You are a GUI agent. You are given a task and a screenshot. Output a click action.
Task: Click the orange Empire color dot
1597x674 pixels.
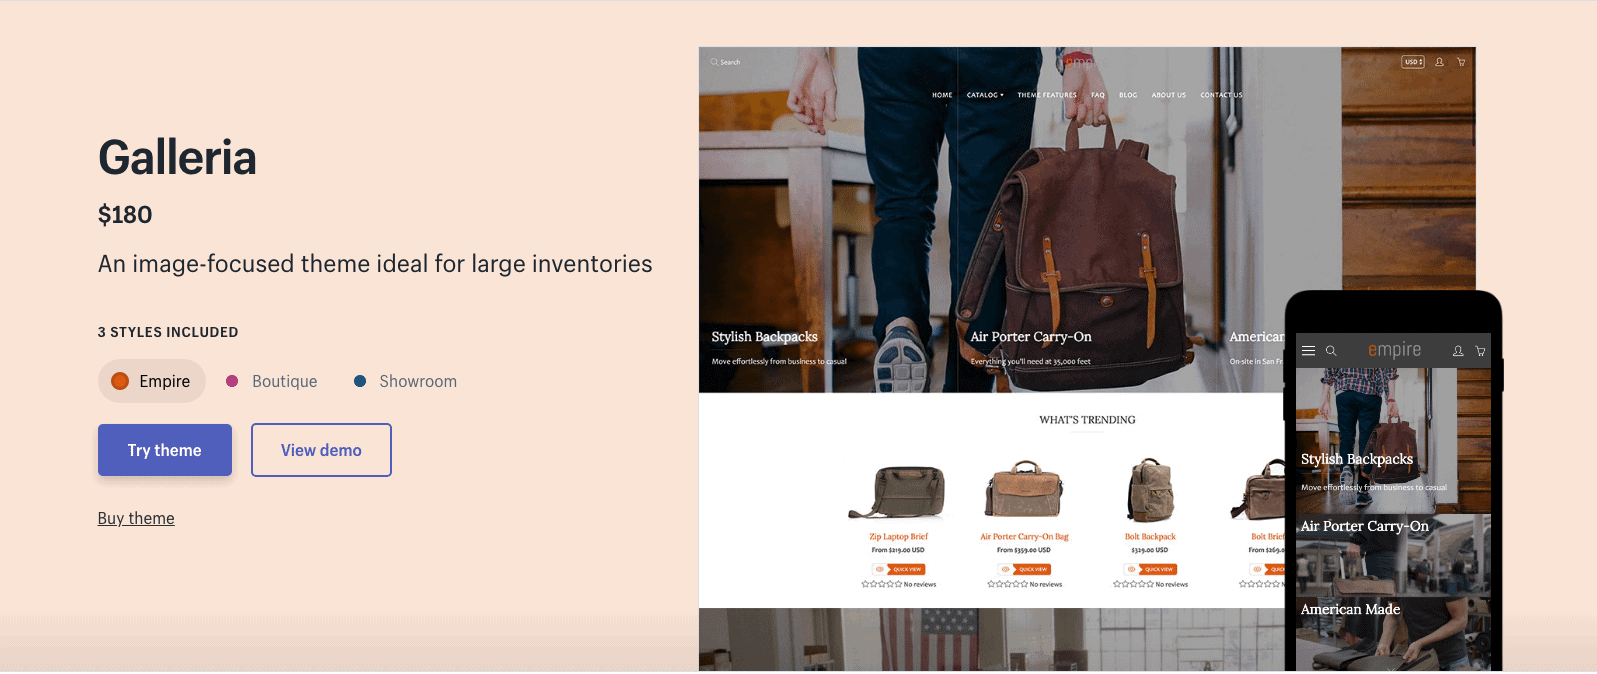pyautogui.click(x=120, y=381)
